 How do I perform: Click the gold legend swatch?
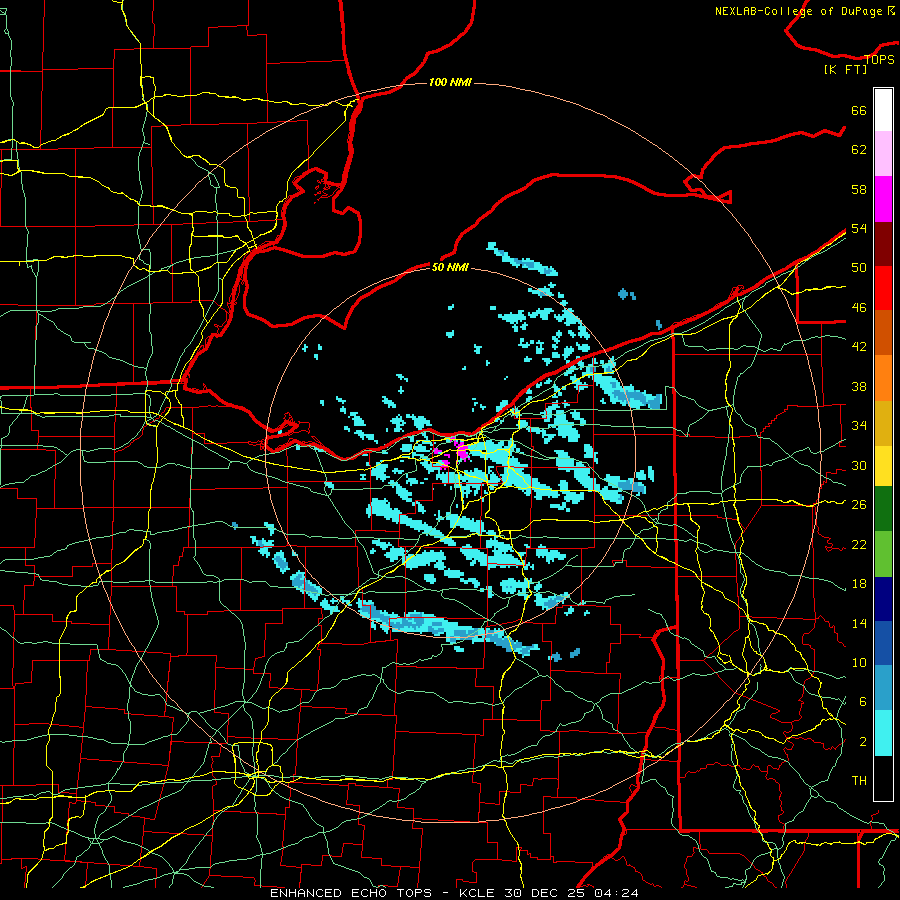pyautogui.click(x=883, y=423)
